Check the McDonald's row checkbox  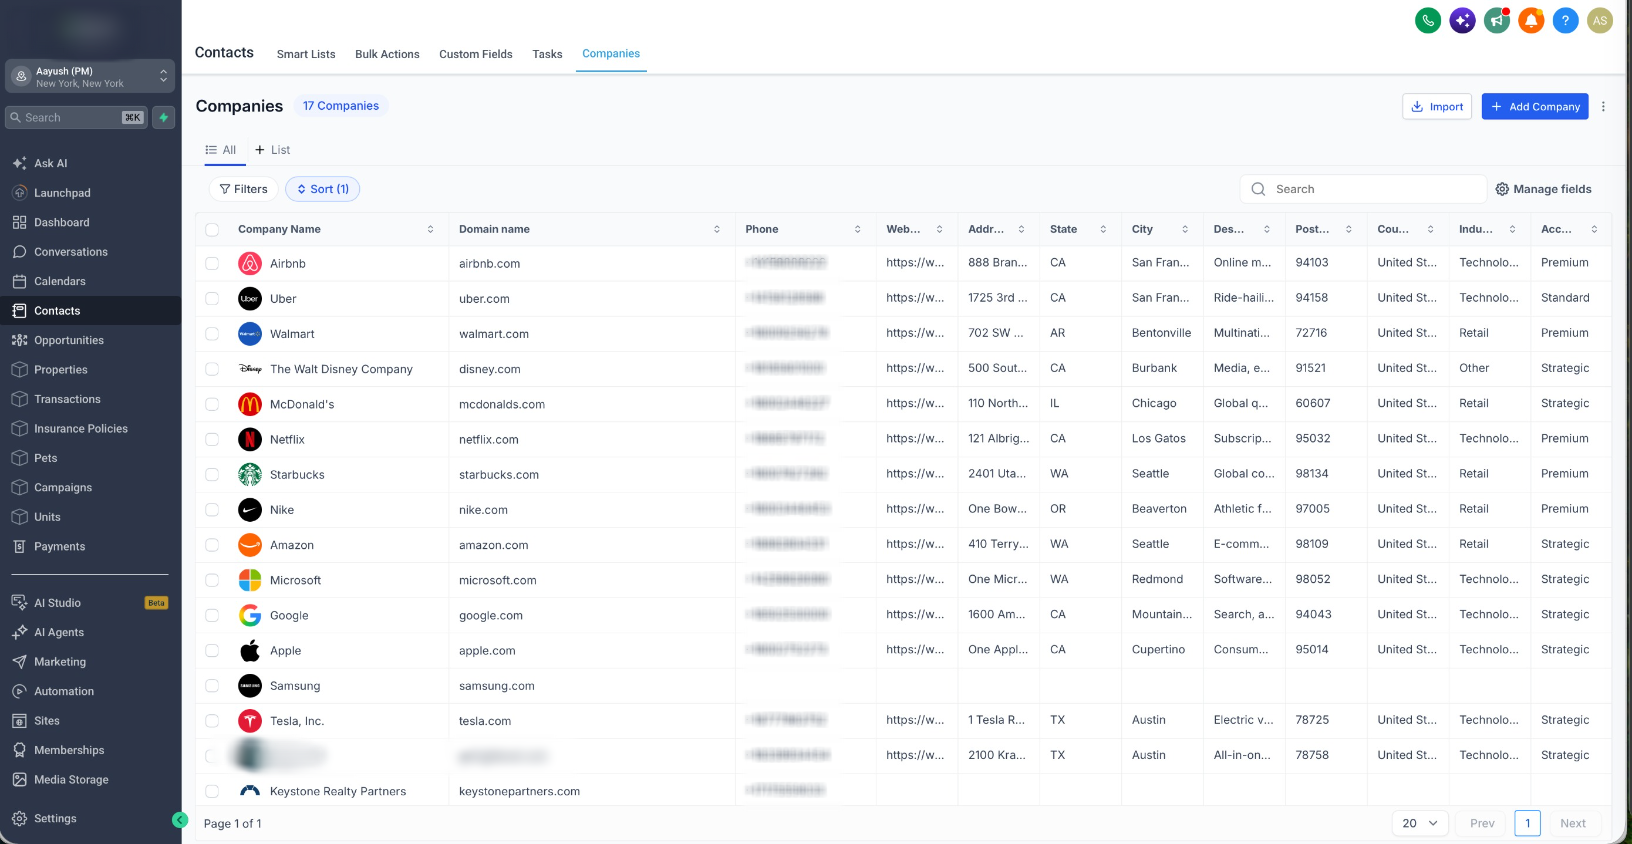[x=212, y=404]
